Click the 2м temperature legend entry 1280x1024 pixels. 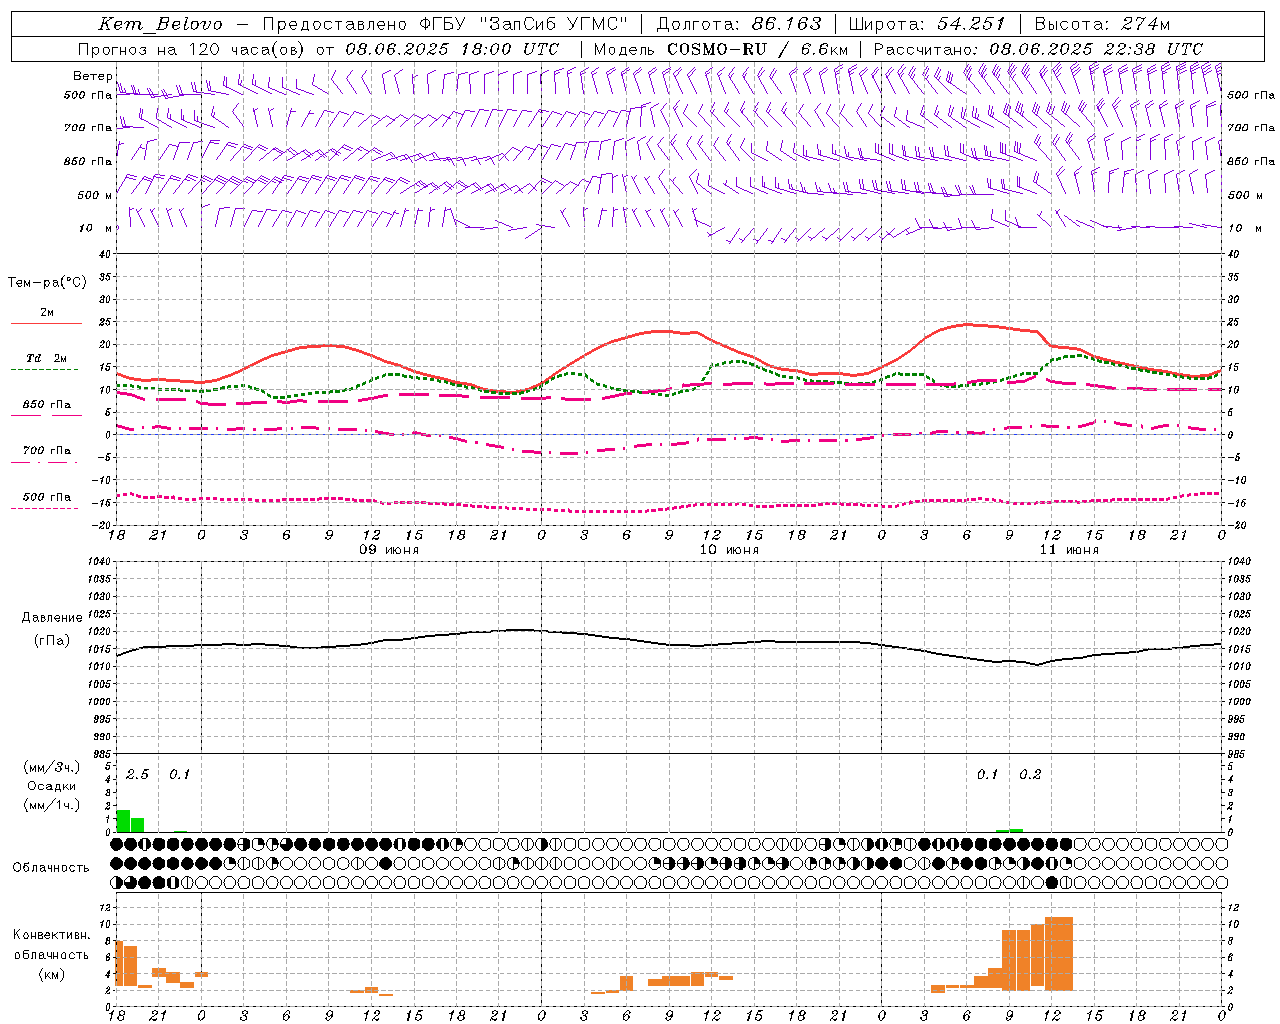click(47, 313)
